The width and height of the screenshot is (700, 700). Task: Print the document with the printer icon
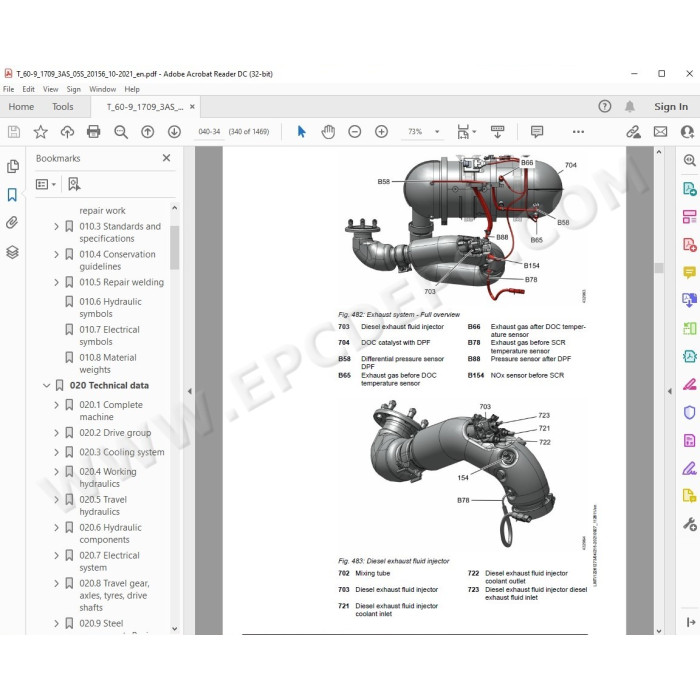click(x=94, y=132)
